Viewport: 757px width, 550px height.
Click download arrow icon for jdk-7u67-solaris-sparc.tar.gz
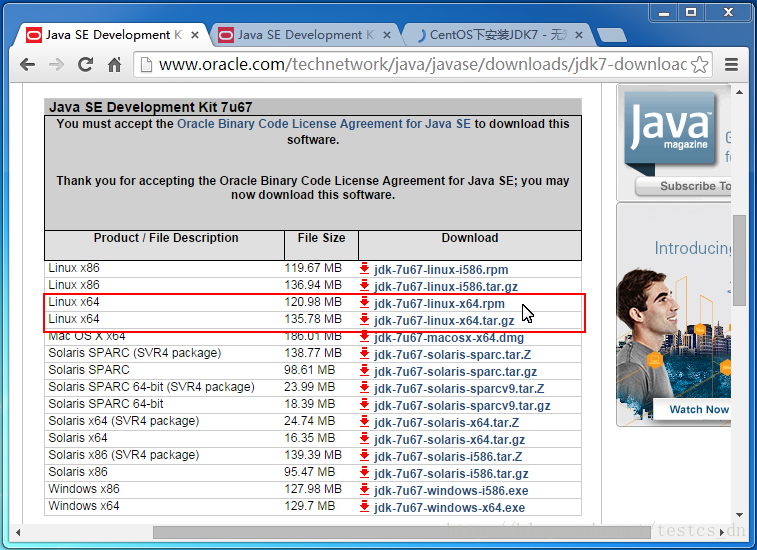(364, 370)
